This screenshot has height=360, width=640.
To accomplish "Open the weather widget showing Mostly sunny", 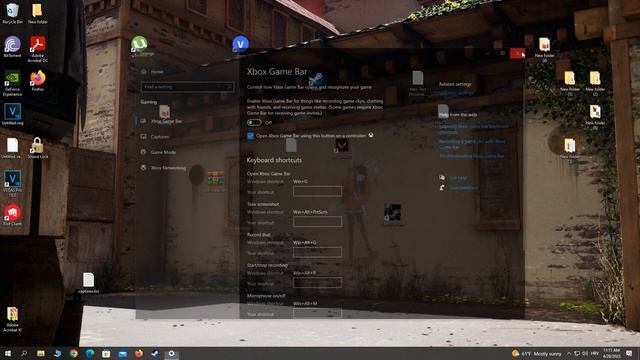I will 537,353.
